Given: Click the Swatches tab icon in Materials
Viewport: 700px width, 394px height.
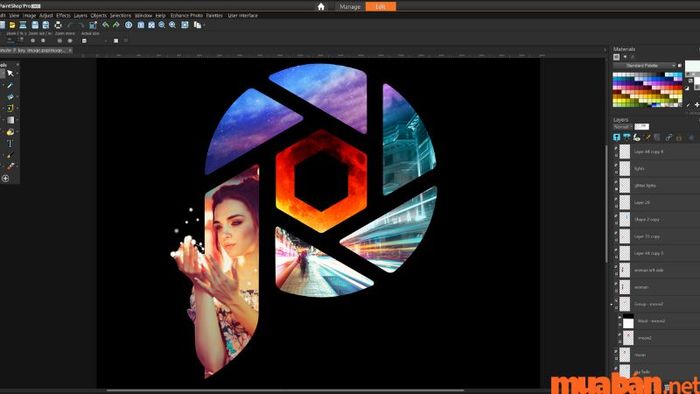Looking at the screenshot, I should coord(617,57).
